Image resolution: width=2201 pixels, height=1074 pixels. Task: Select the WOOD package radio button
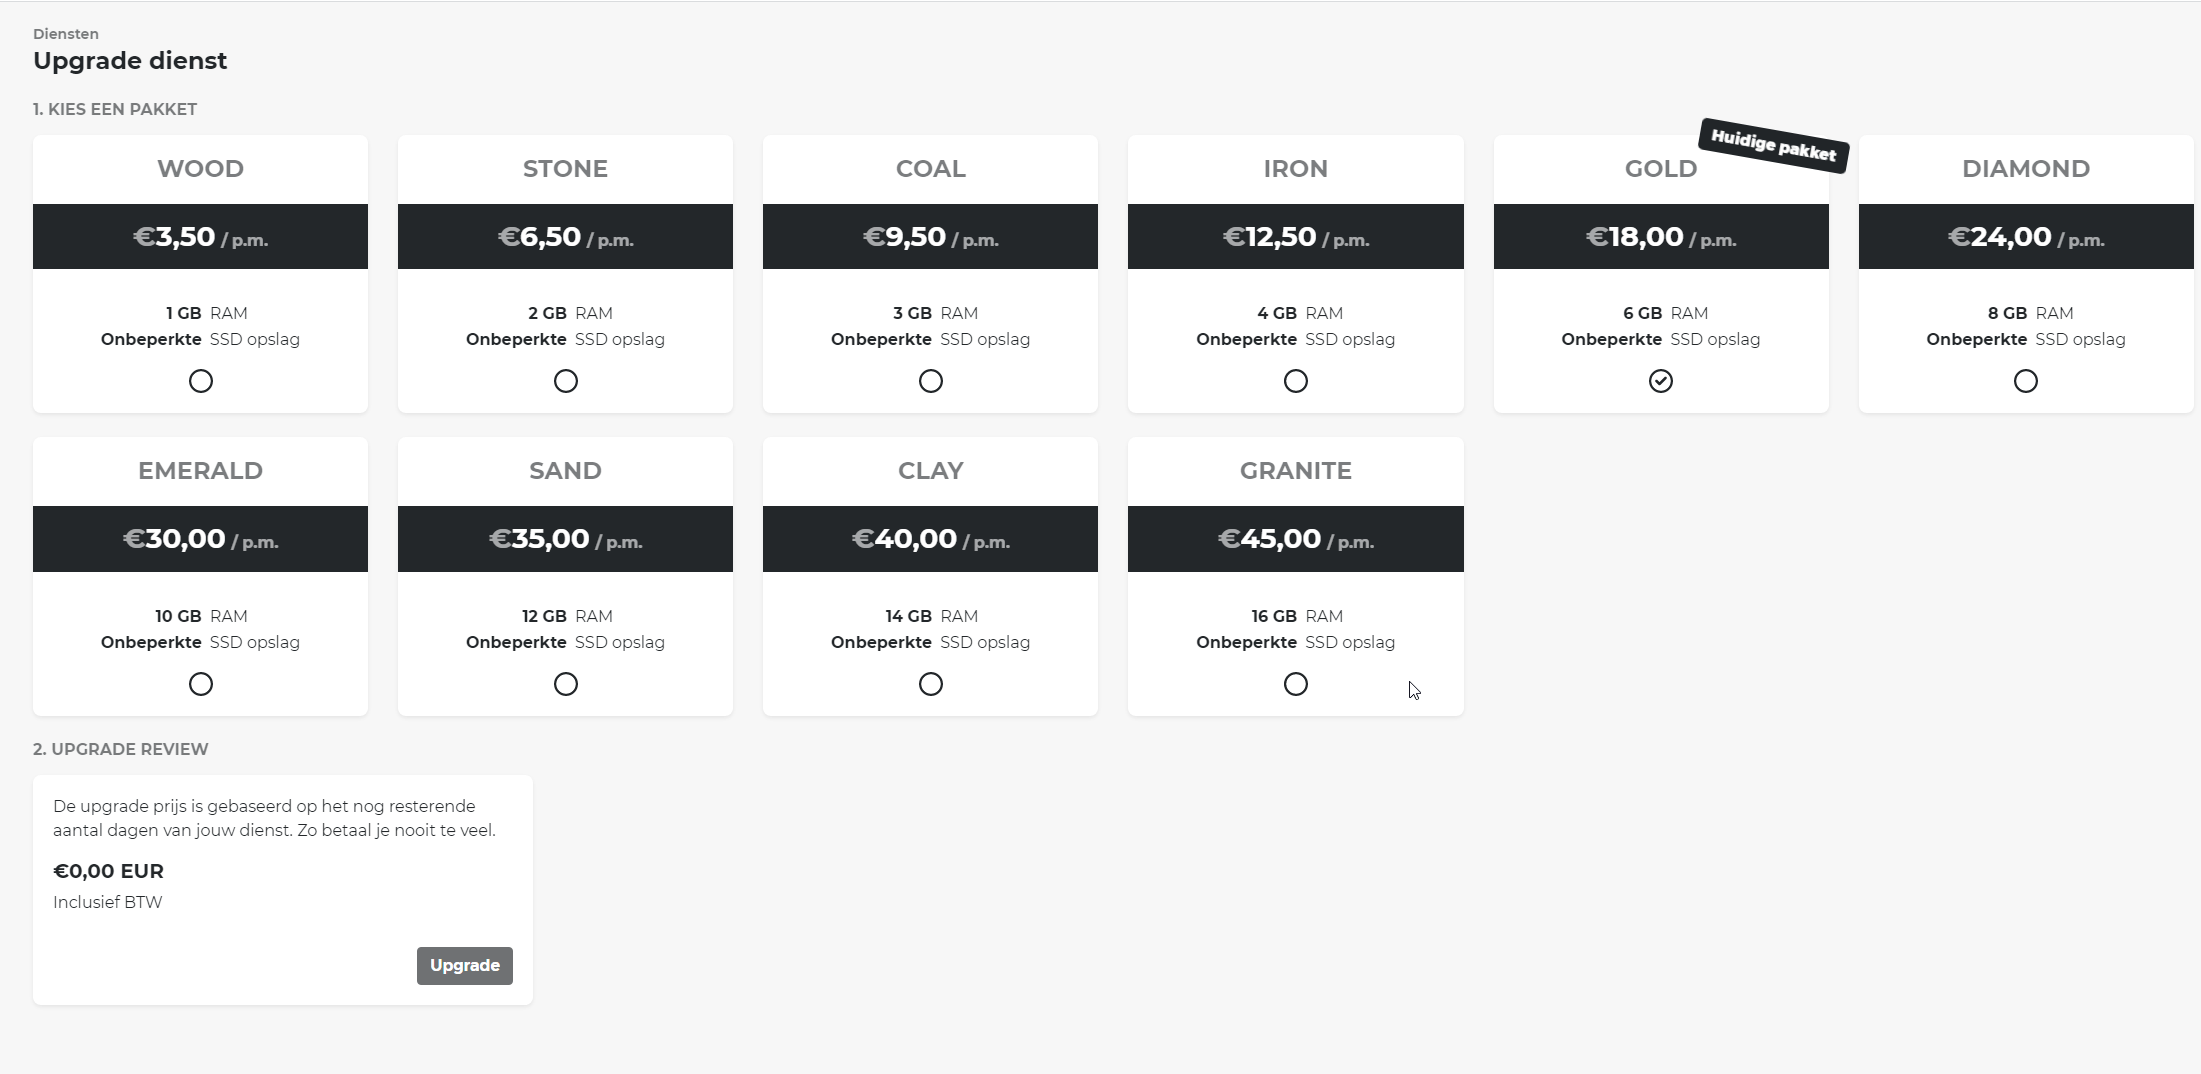pos(200,381)
